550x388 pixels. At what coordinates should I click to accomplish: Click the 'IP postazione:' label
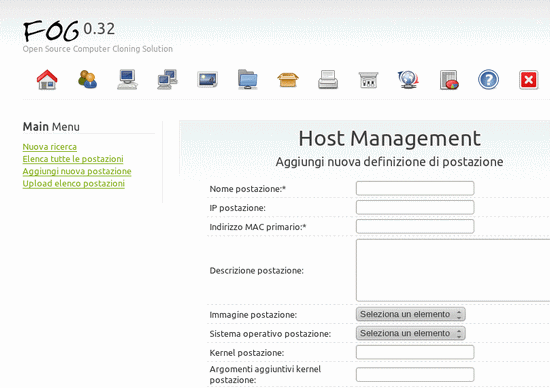click(237, 208)
